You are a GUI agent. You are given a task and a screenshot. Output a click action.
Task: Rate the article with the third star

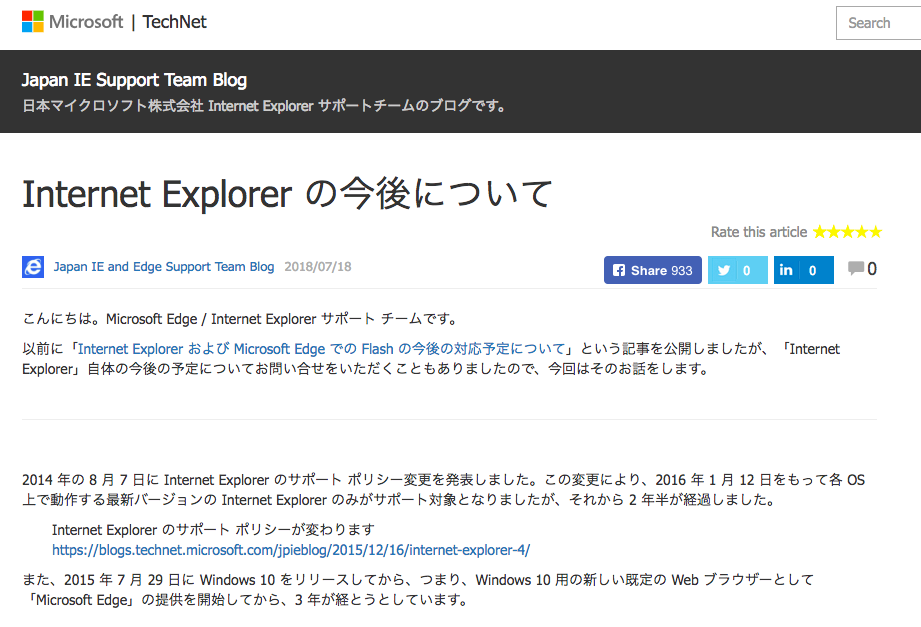point(848,232)
